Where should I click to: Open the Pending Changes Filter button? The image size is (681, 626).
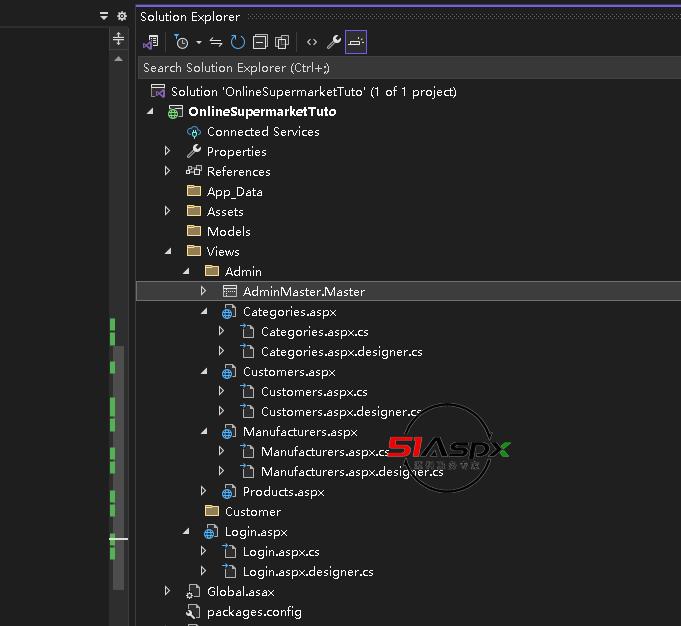182,42
